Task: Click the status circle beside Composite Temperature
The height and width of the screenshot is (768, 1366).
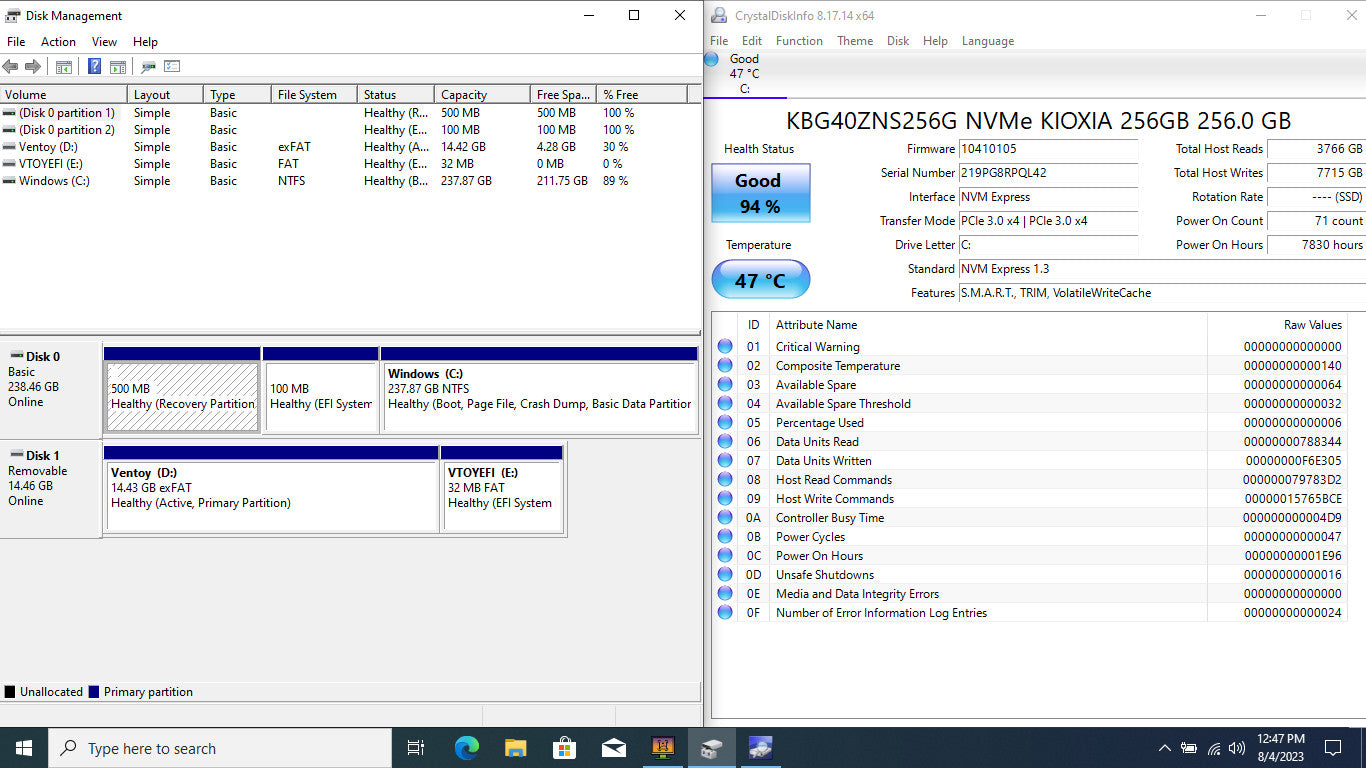Action: (x=725, y=366)
